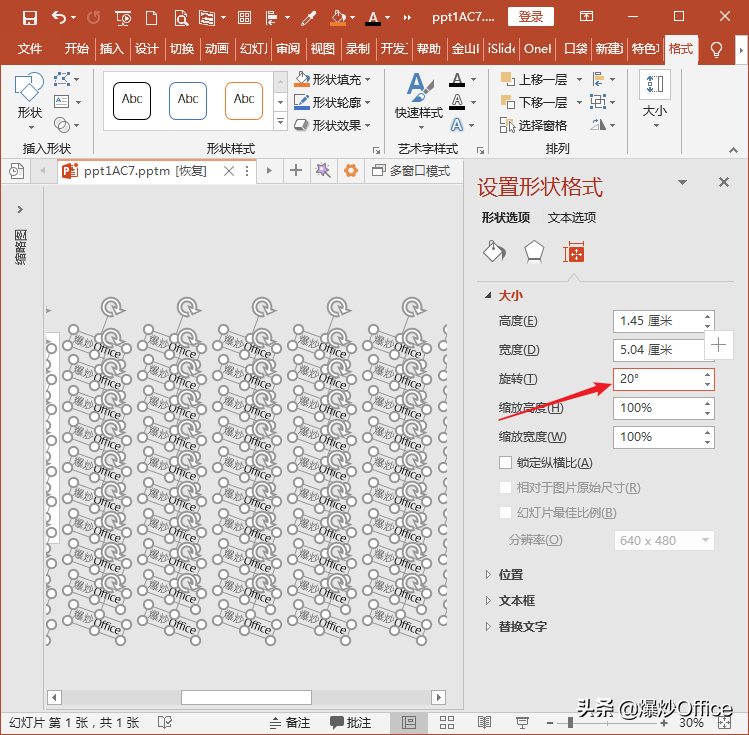
Task: Select the orange outline Abc style
Action: tap(244, 100)
